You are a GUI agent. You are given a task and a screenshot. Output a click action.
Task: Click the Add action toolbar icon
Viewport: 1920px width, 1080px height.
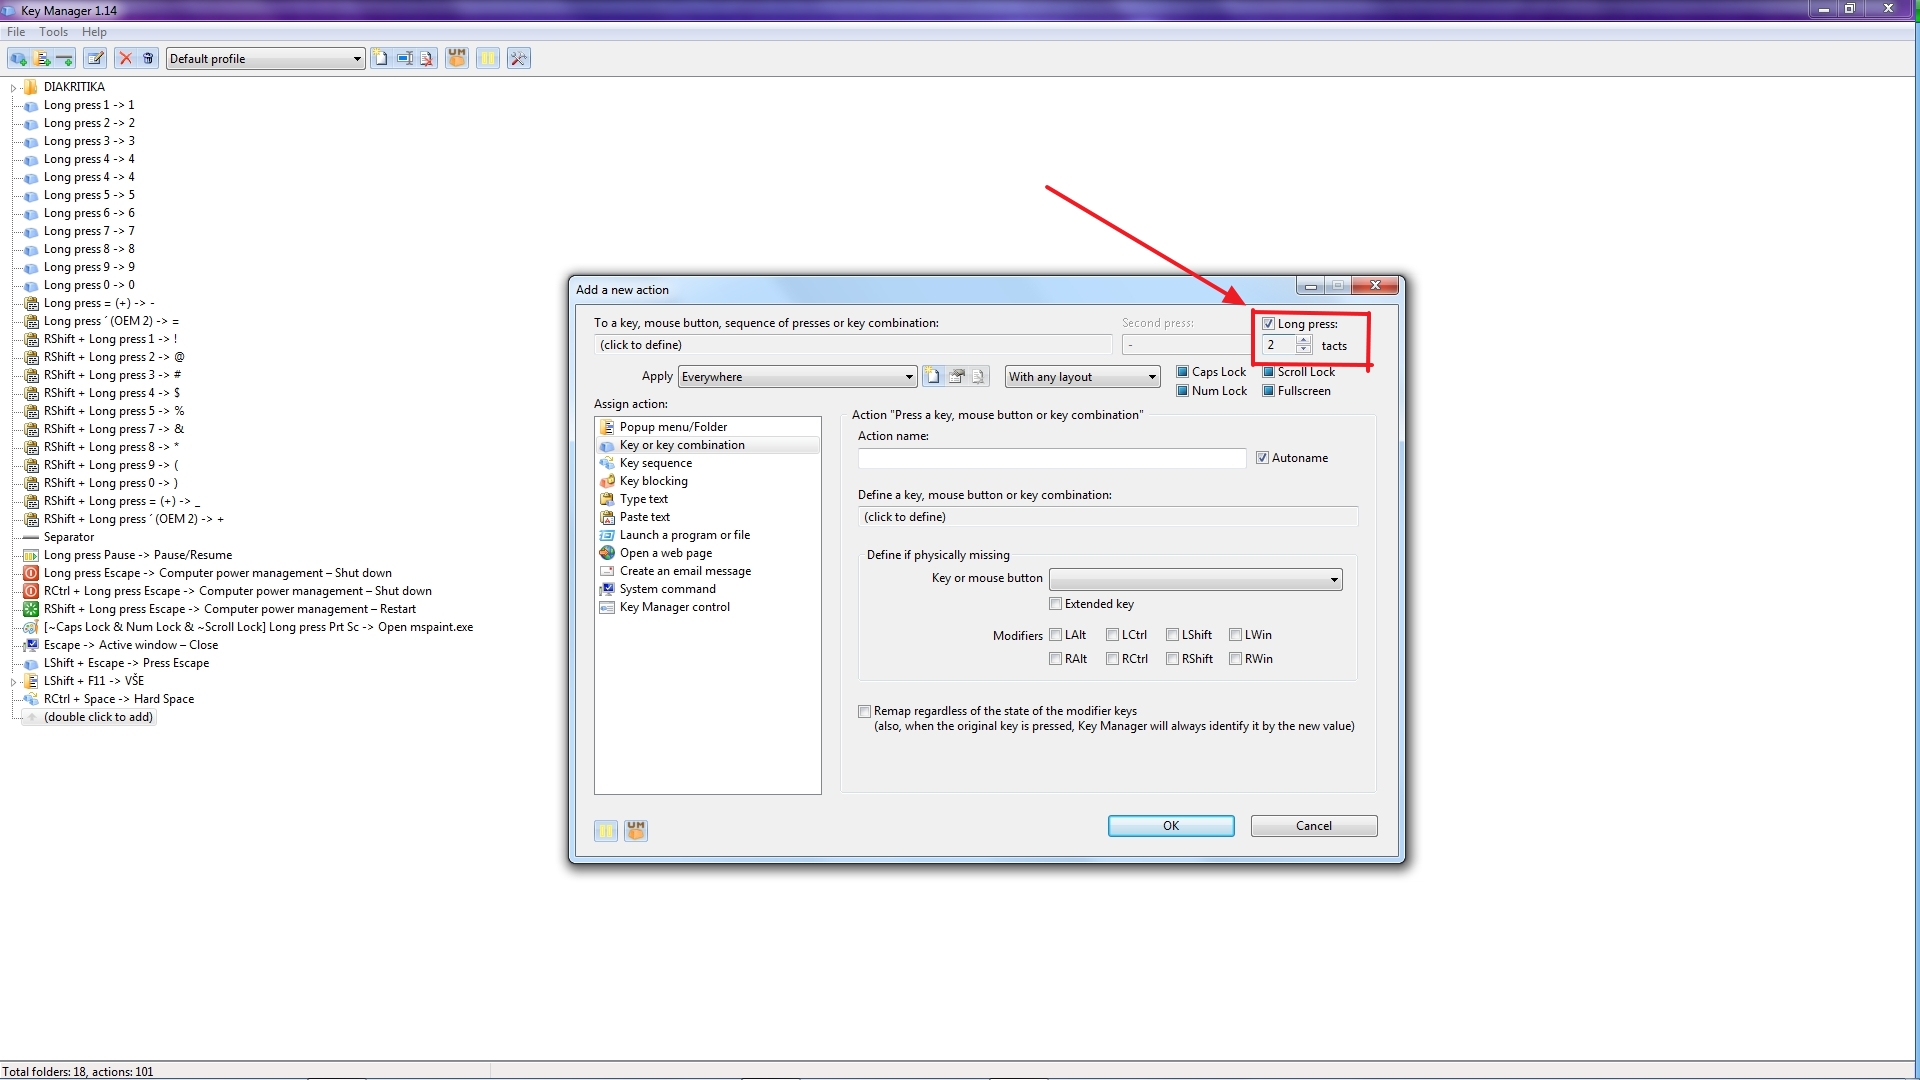pyautogui.click(x=19, y=58)
